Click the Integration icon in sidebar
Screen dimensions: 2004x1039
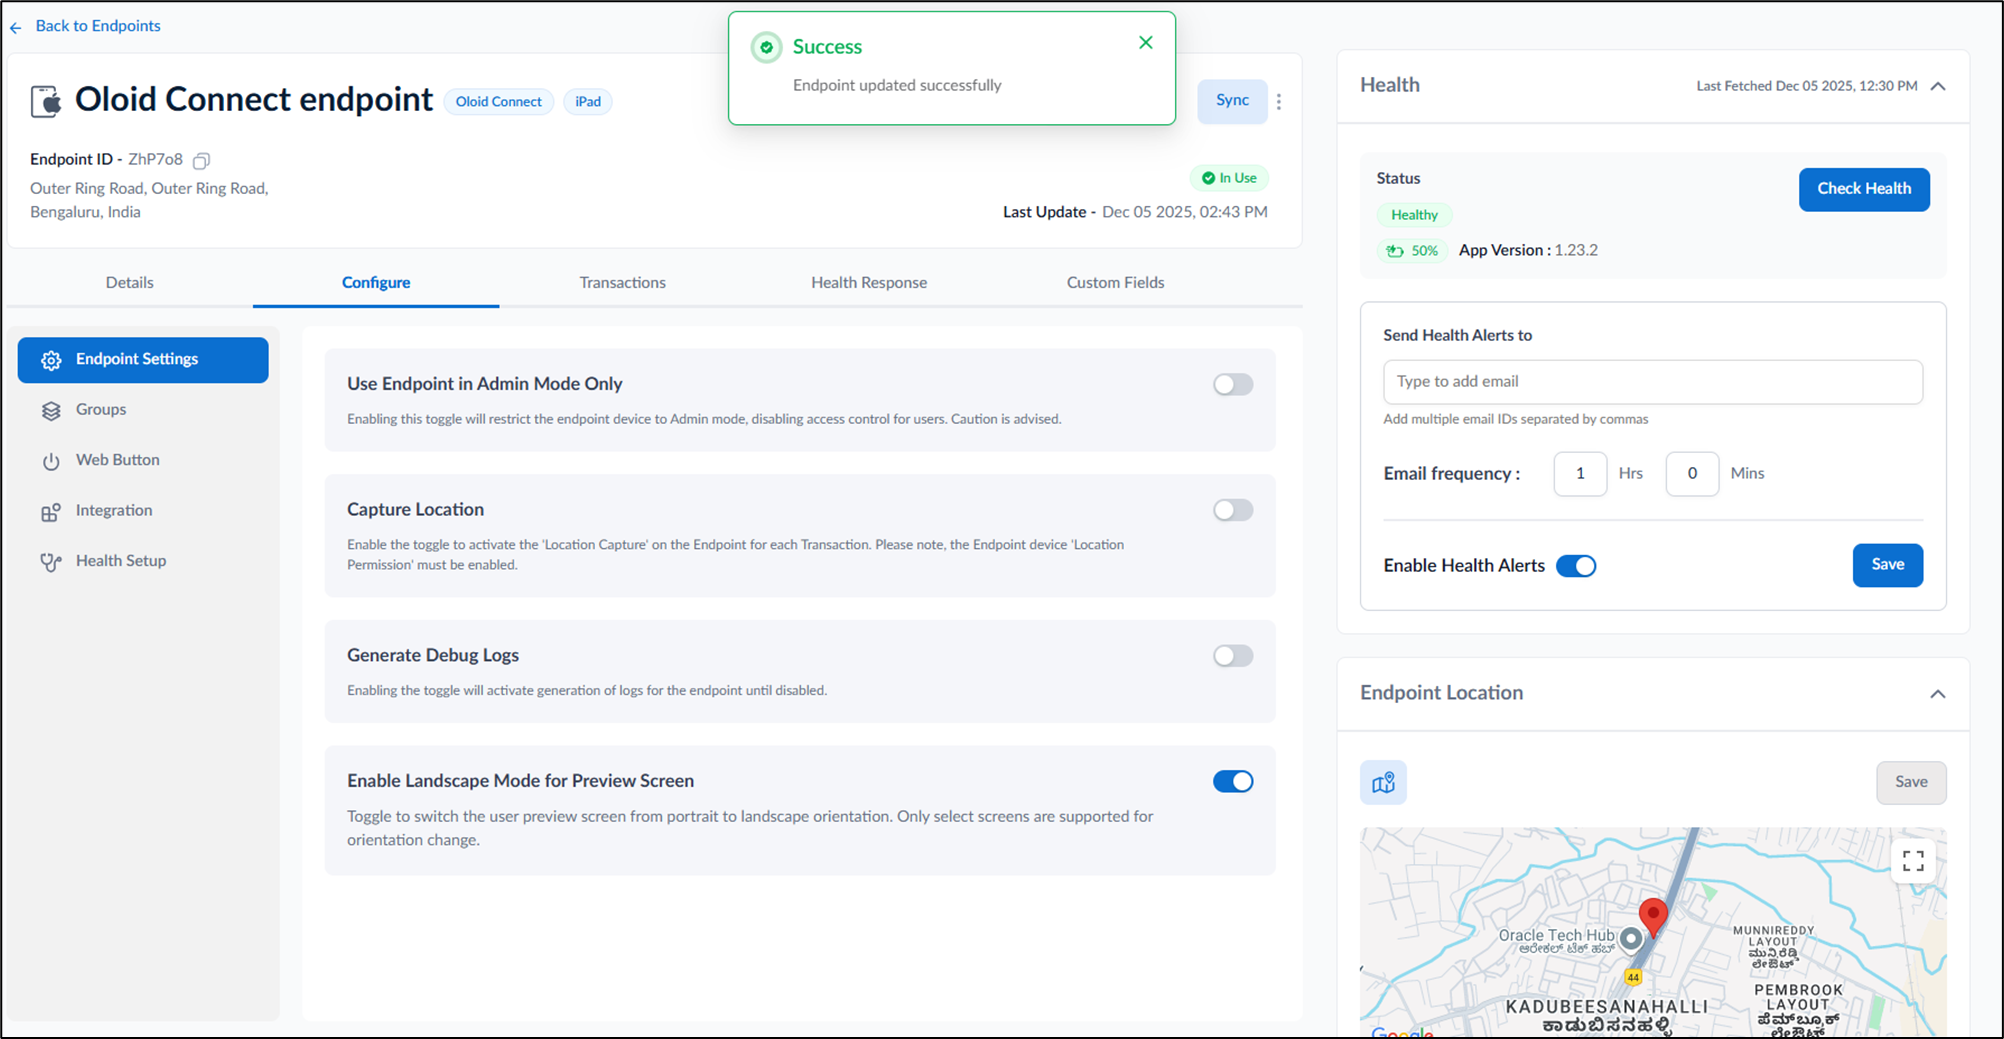click(51, 512)
